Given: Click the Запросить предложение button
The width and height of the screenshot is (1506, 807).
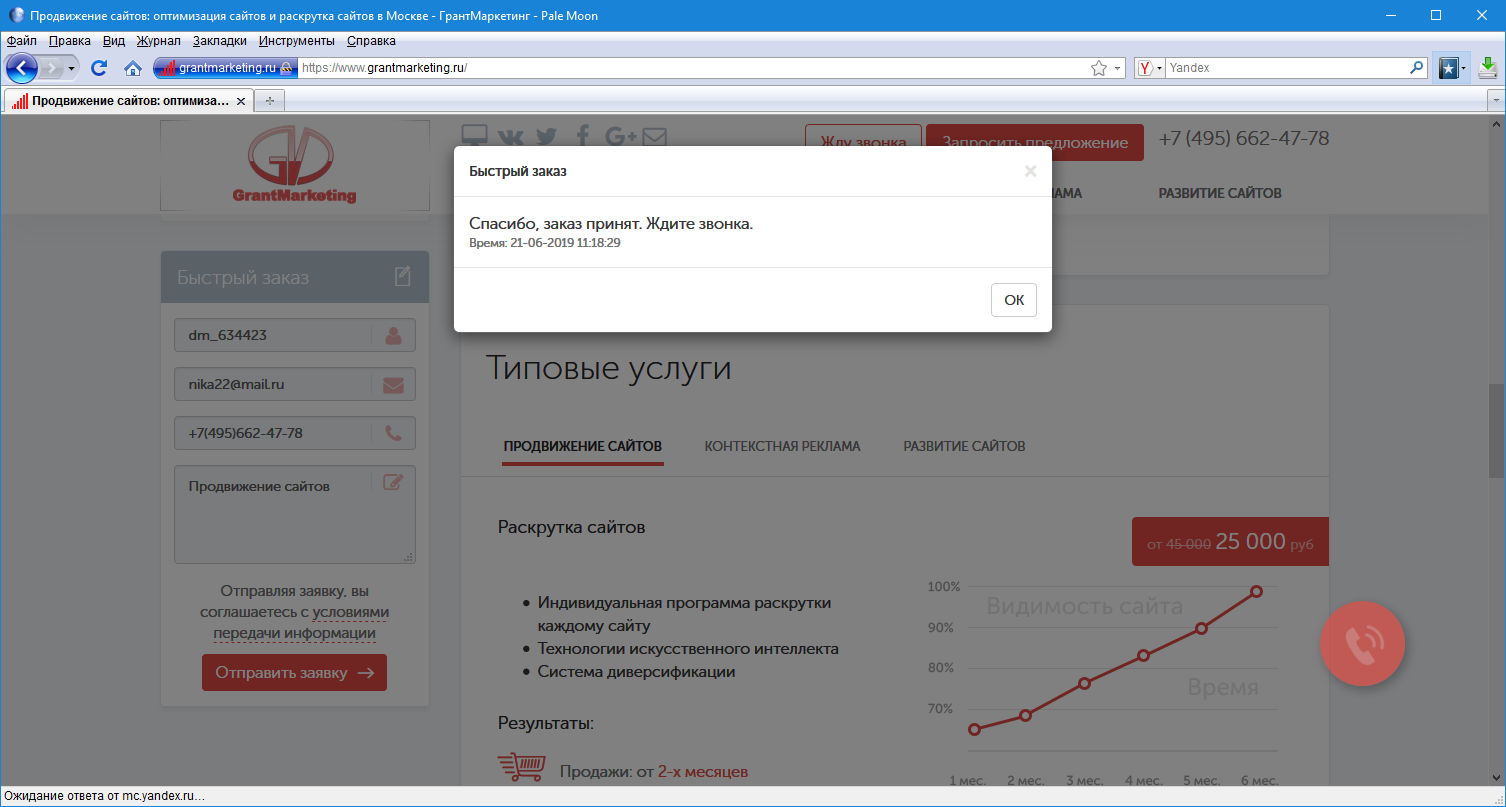Looking at the screenshot, I should [1035, 142].
